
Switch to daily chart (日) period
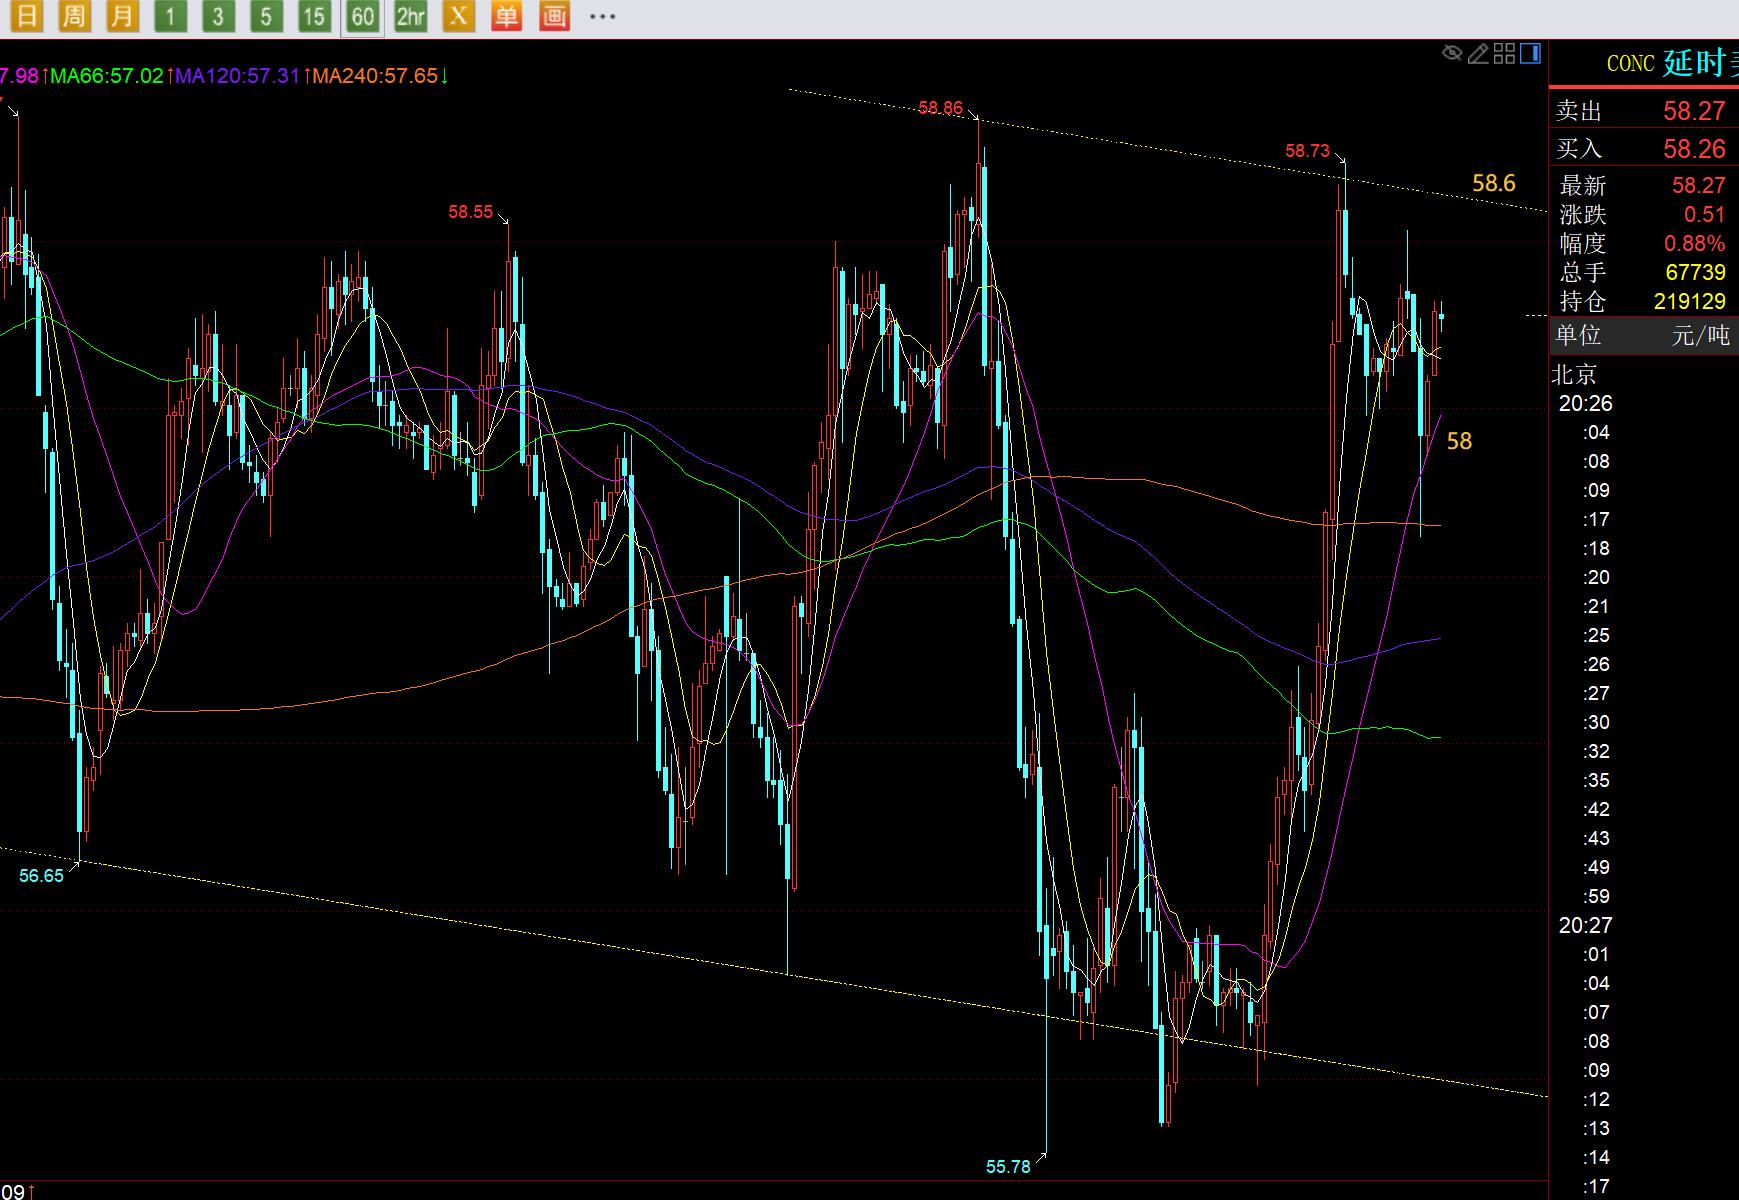[x=26, y=16]
